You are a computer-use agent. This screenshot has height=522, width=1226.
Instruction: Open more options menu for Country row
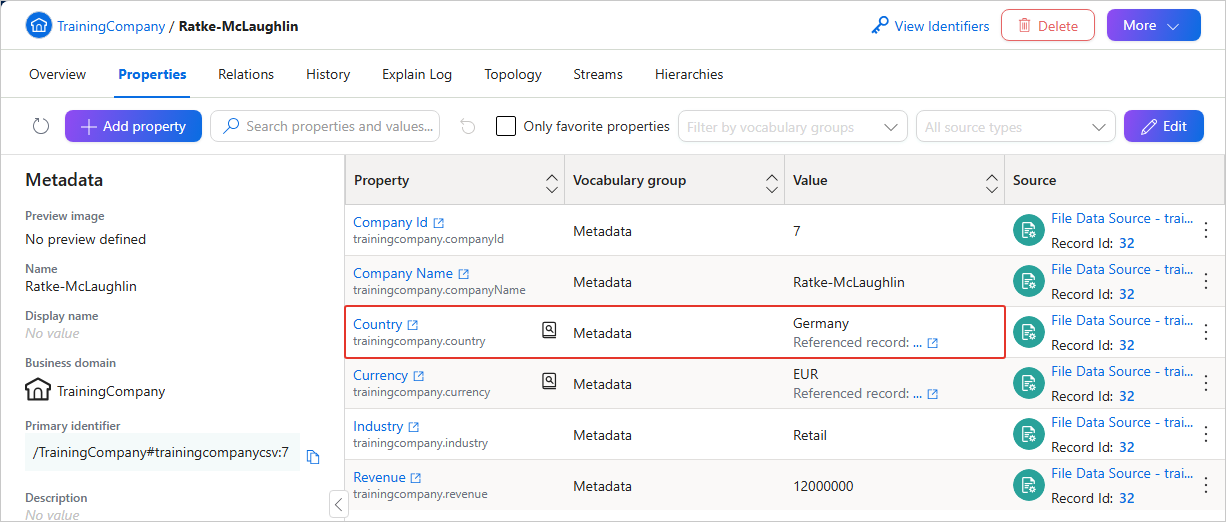pyautogui.click(x=1206, y=333)
